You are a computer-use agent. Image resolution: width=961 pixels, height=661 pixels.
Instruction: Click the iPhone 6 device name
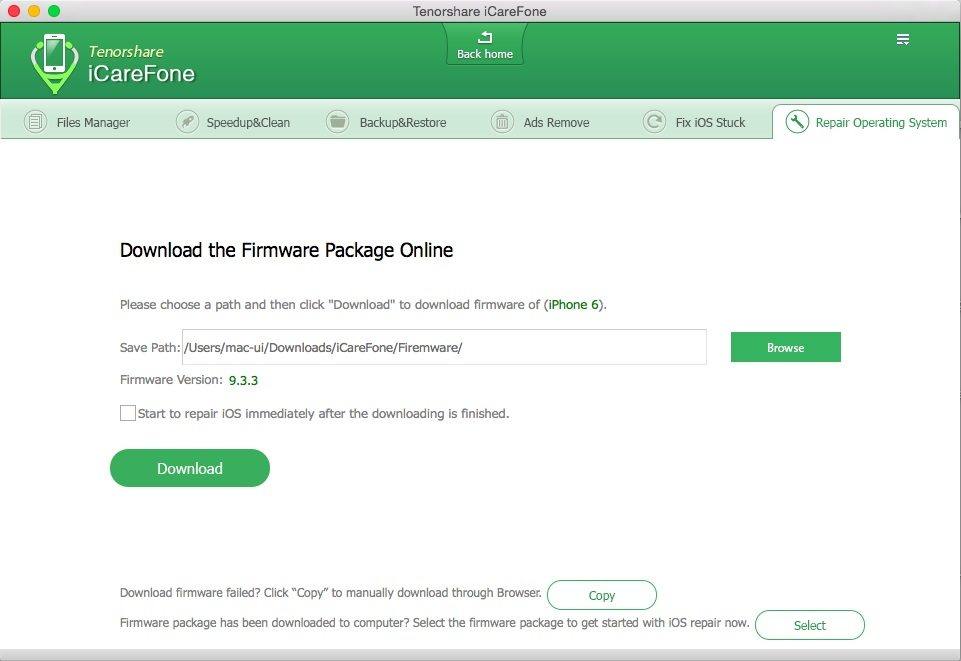(573, 304)
